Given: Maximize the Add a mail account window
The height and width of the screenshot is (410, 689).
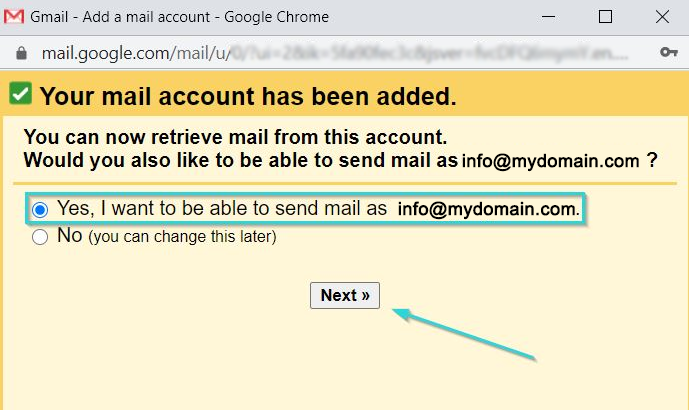Looking at the screenshot, I should (x=605, y=17).
